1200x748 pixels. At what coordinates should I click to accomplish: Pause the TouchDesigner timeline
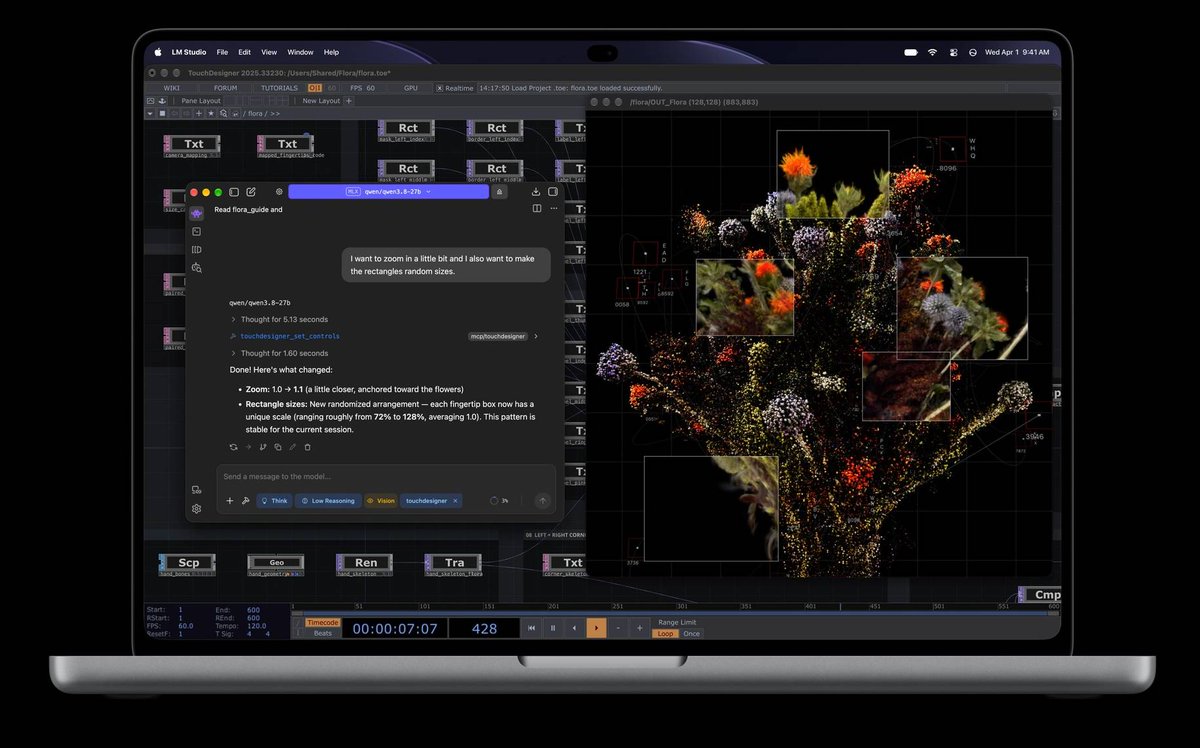(x=553, y=628)
